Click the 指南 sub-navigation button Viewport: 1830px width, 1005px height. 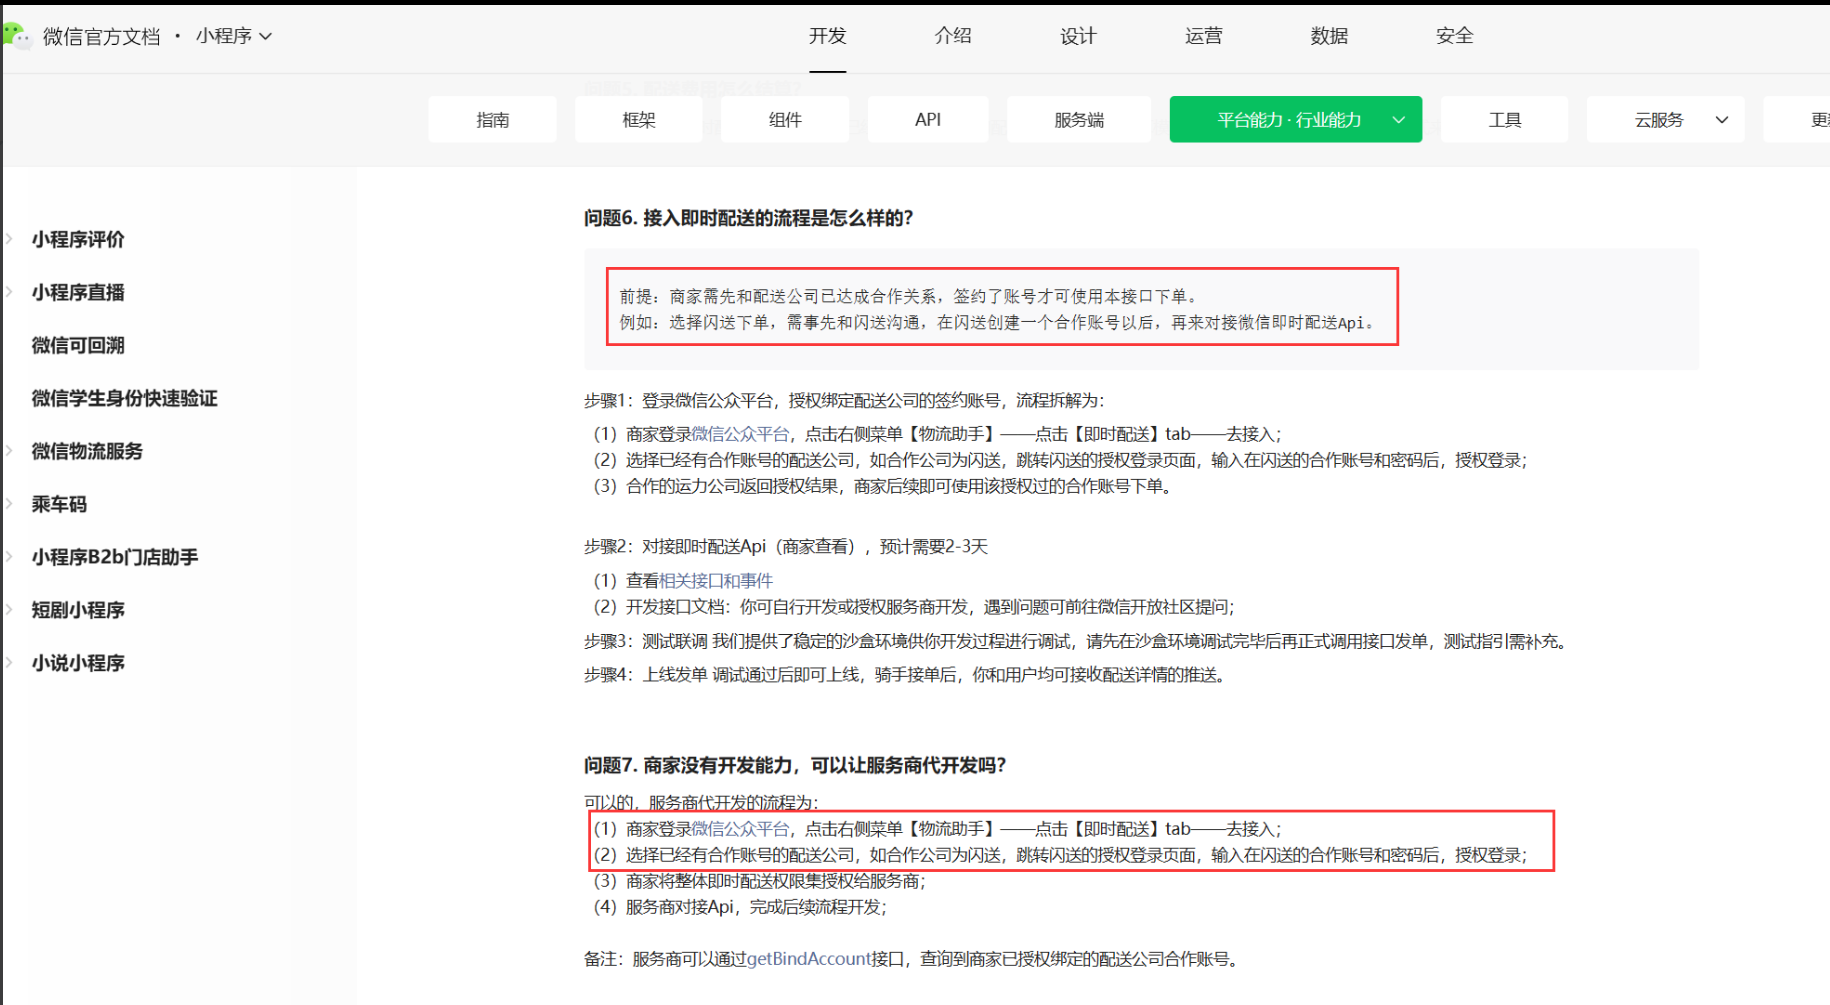pos(492,120)
